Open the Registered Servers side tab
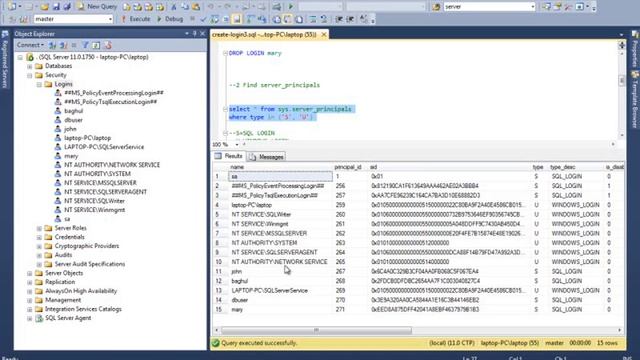This screenshot has width=640, height=360. click(5, 60)
